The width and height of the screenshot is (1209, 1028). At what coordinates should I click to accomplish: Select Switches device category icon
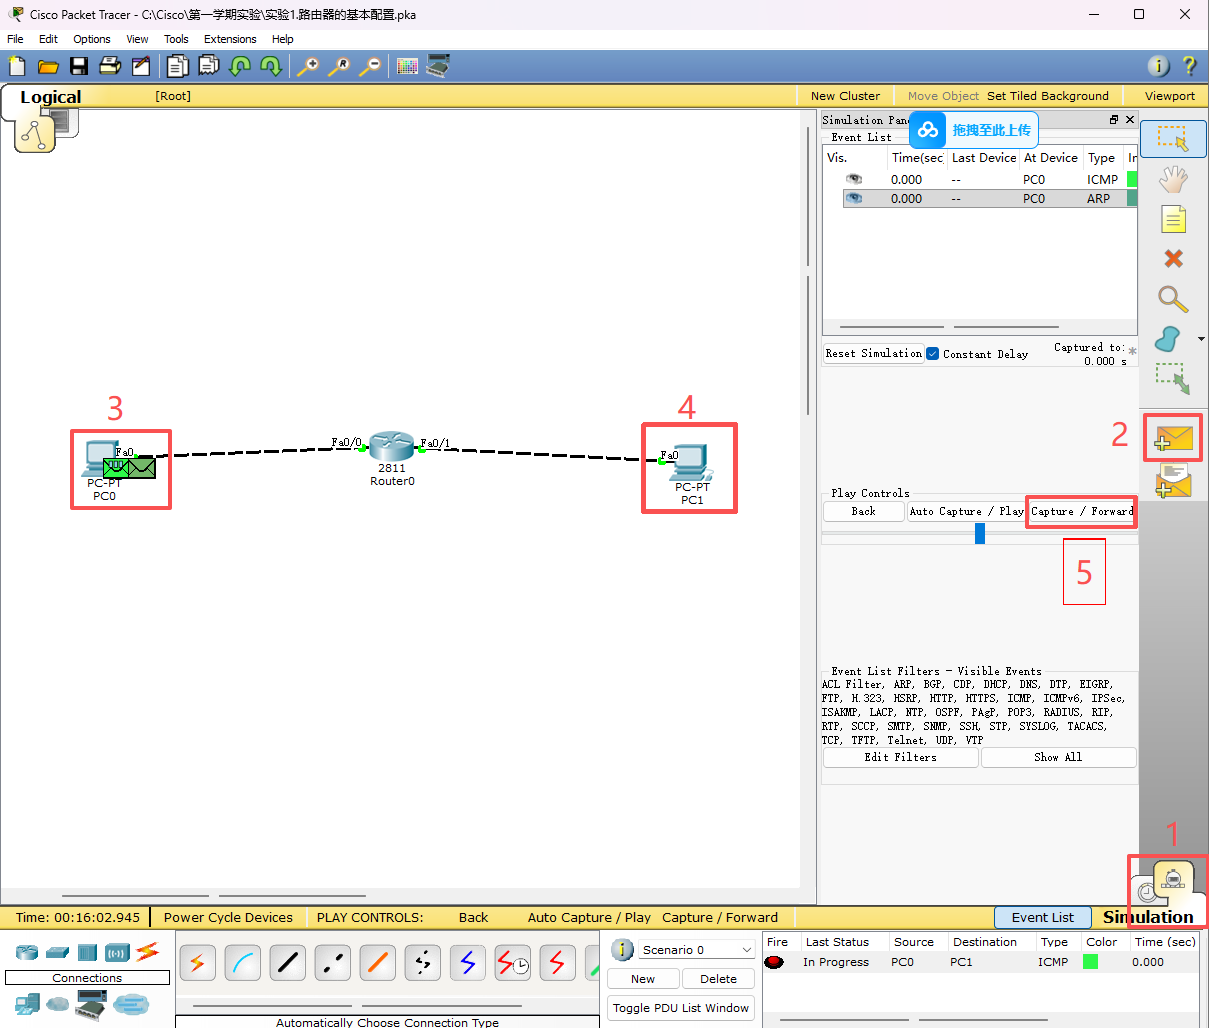click(x=58, y=951)
